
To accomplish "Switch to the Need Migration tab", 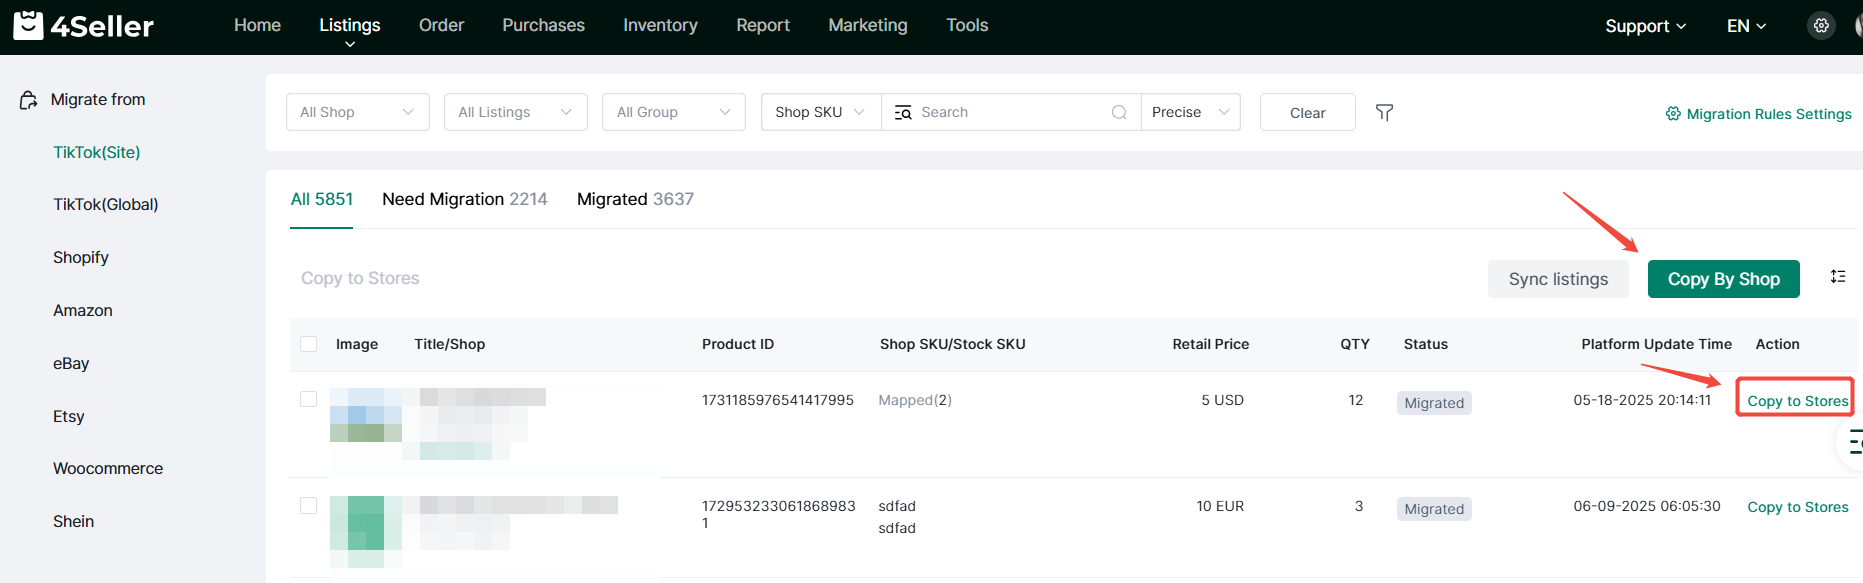I will [465, 199].
